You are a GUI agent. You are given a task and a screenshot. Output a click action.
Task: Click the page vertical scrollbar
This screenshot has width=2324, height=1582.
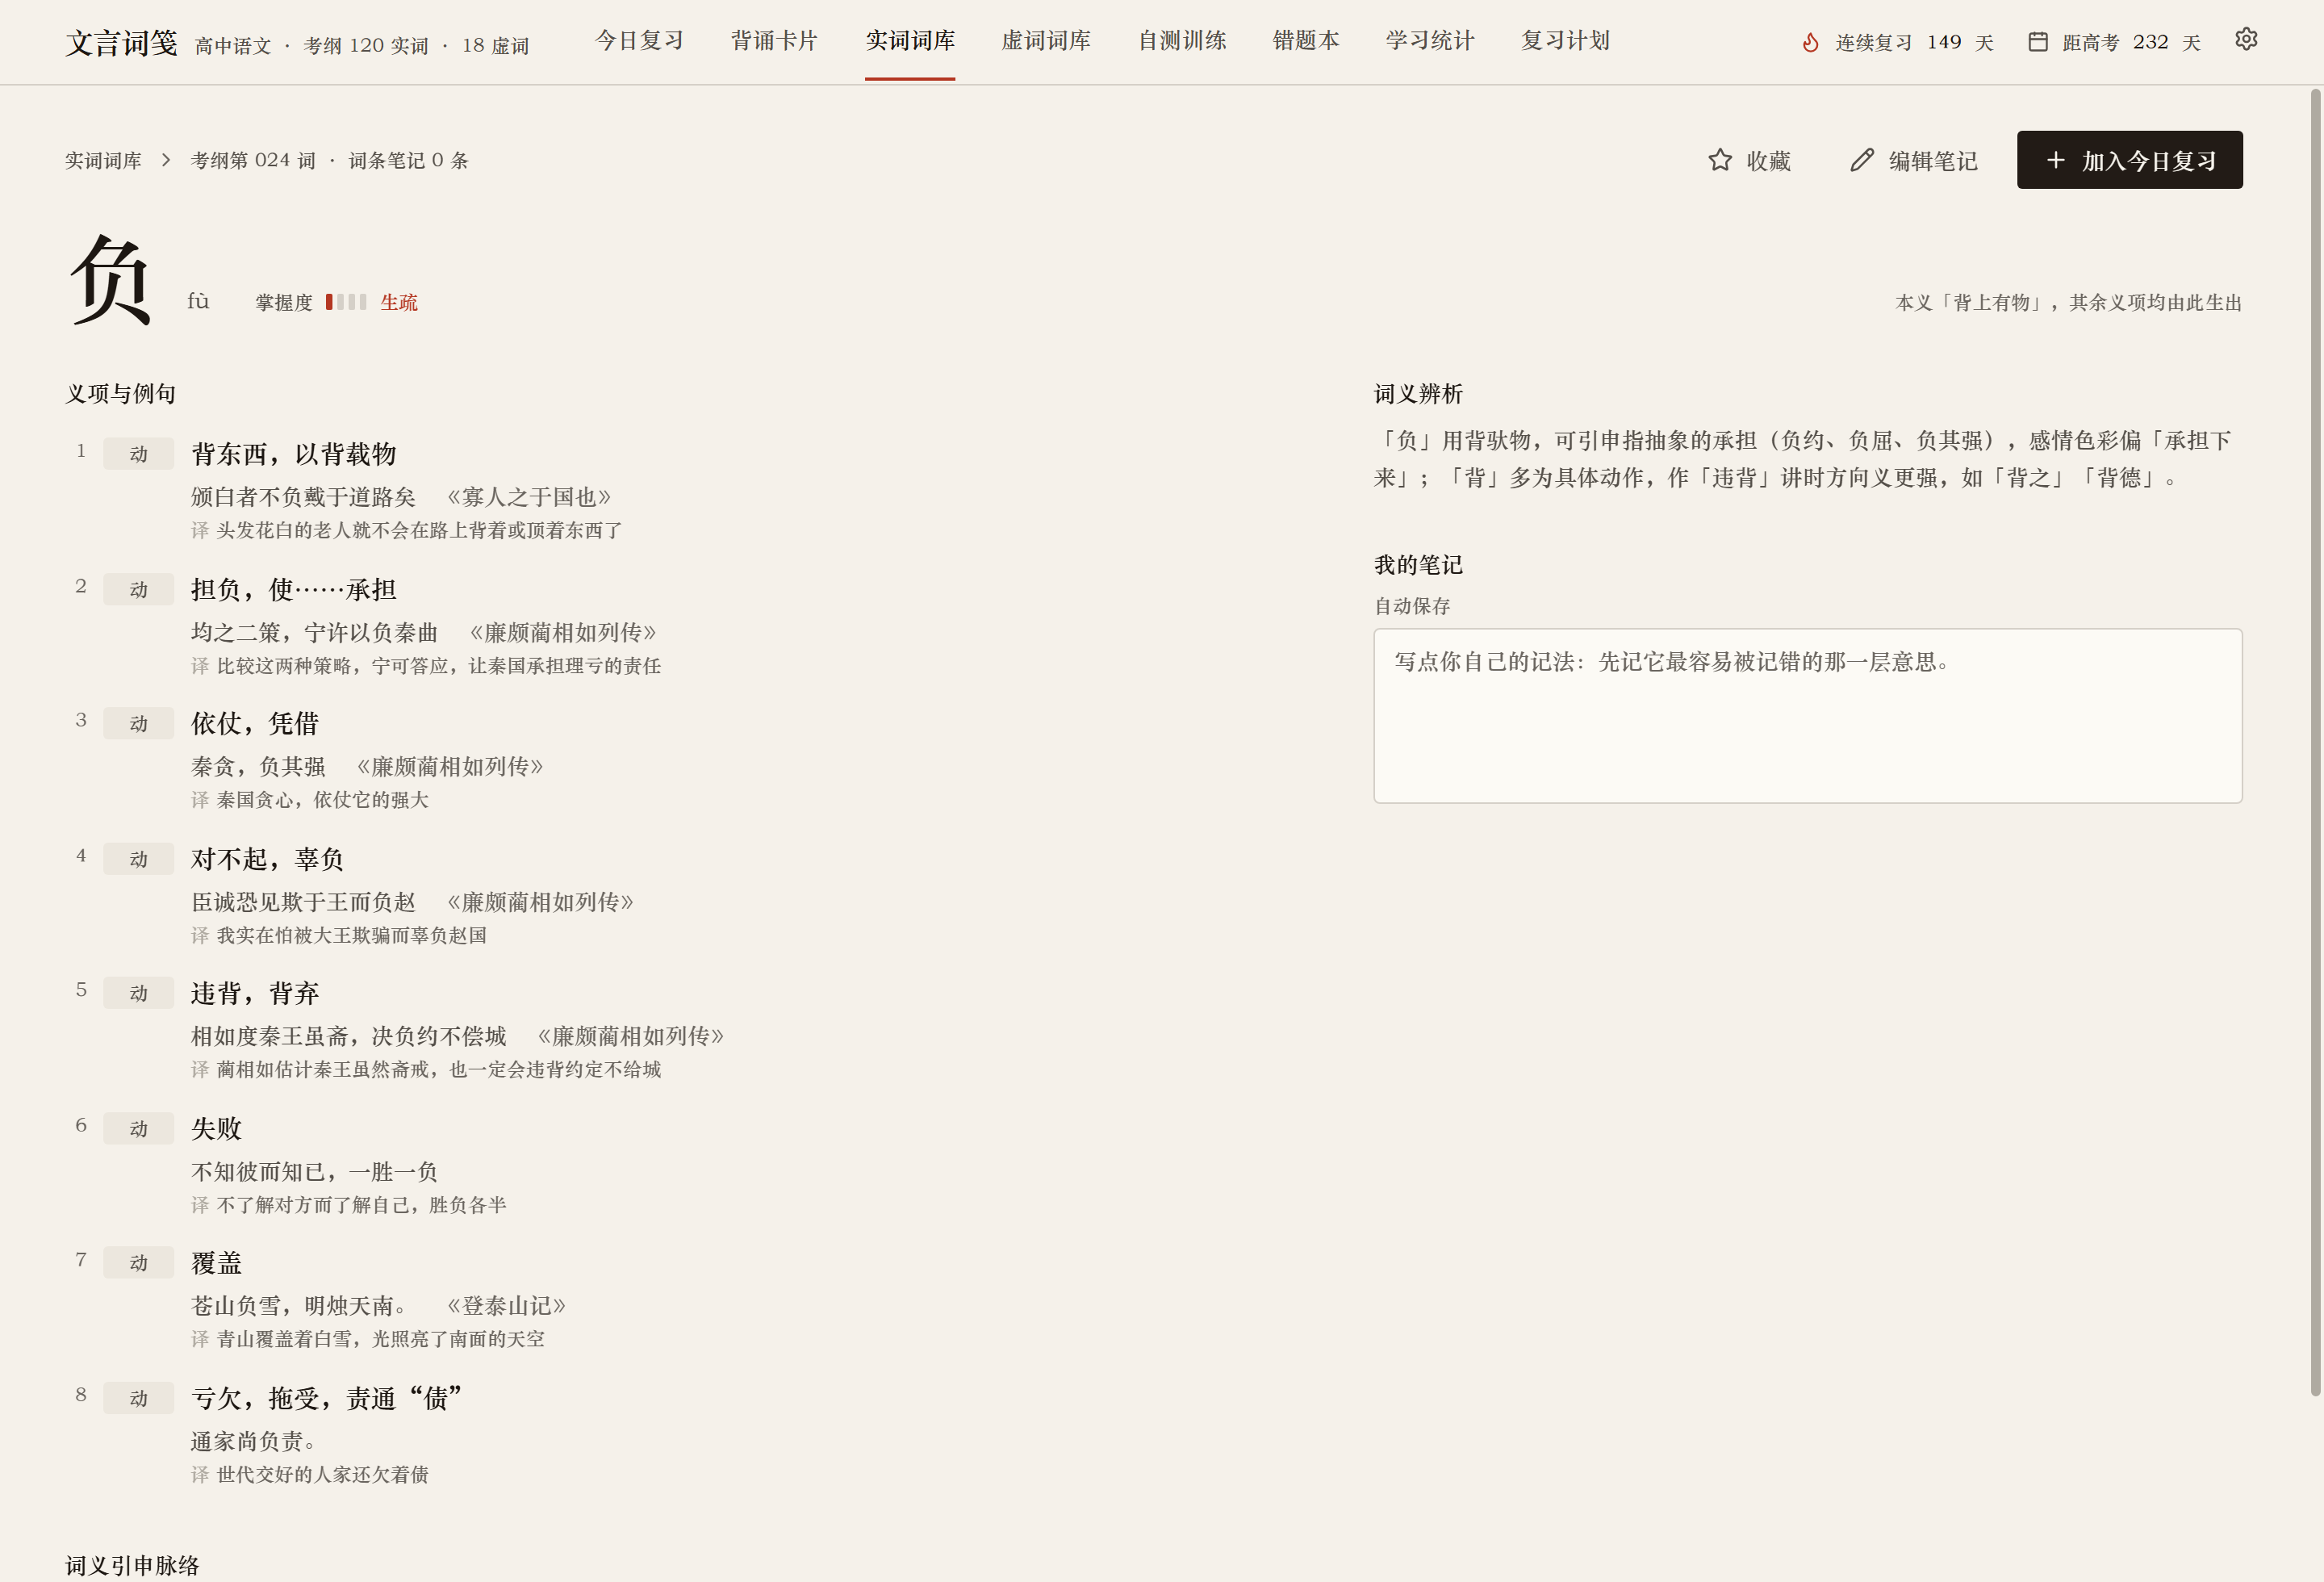tap(2315, 740)
